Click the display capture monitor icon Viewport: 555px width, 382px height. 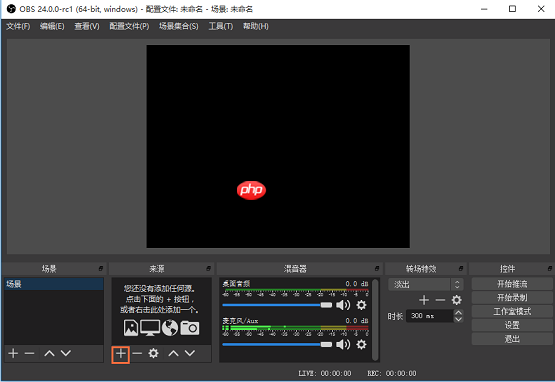tap(150, 328)
